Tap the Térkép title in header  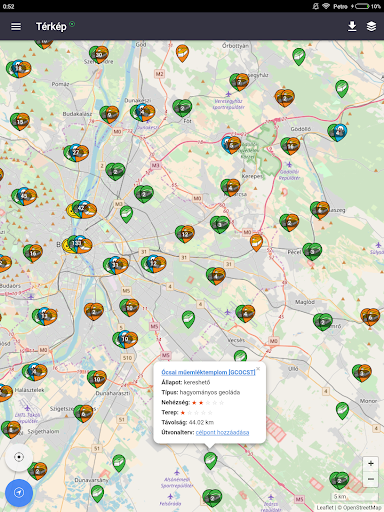coord(51,26)
